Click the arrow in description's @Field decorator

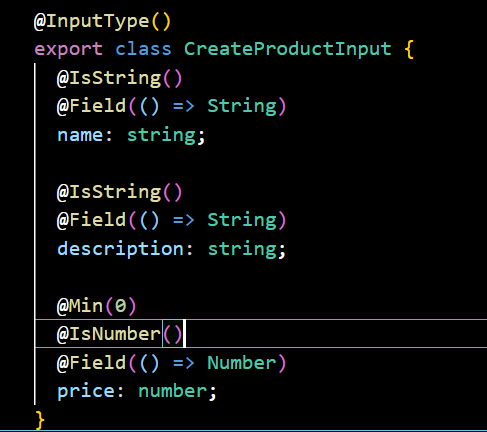184,221
